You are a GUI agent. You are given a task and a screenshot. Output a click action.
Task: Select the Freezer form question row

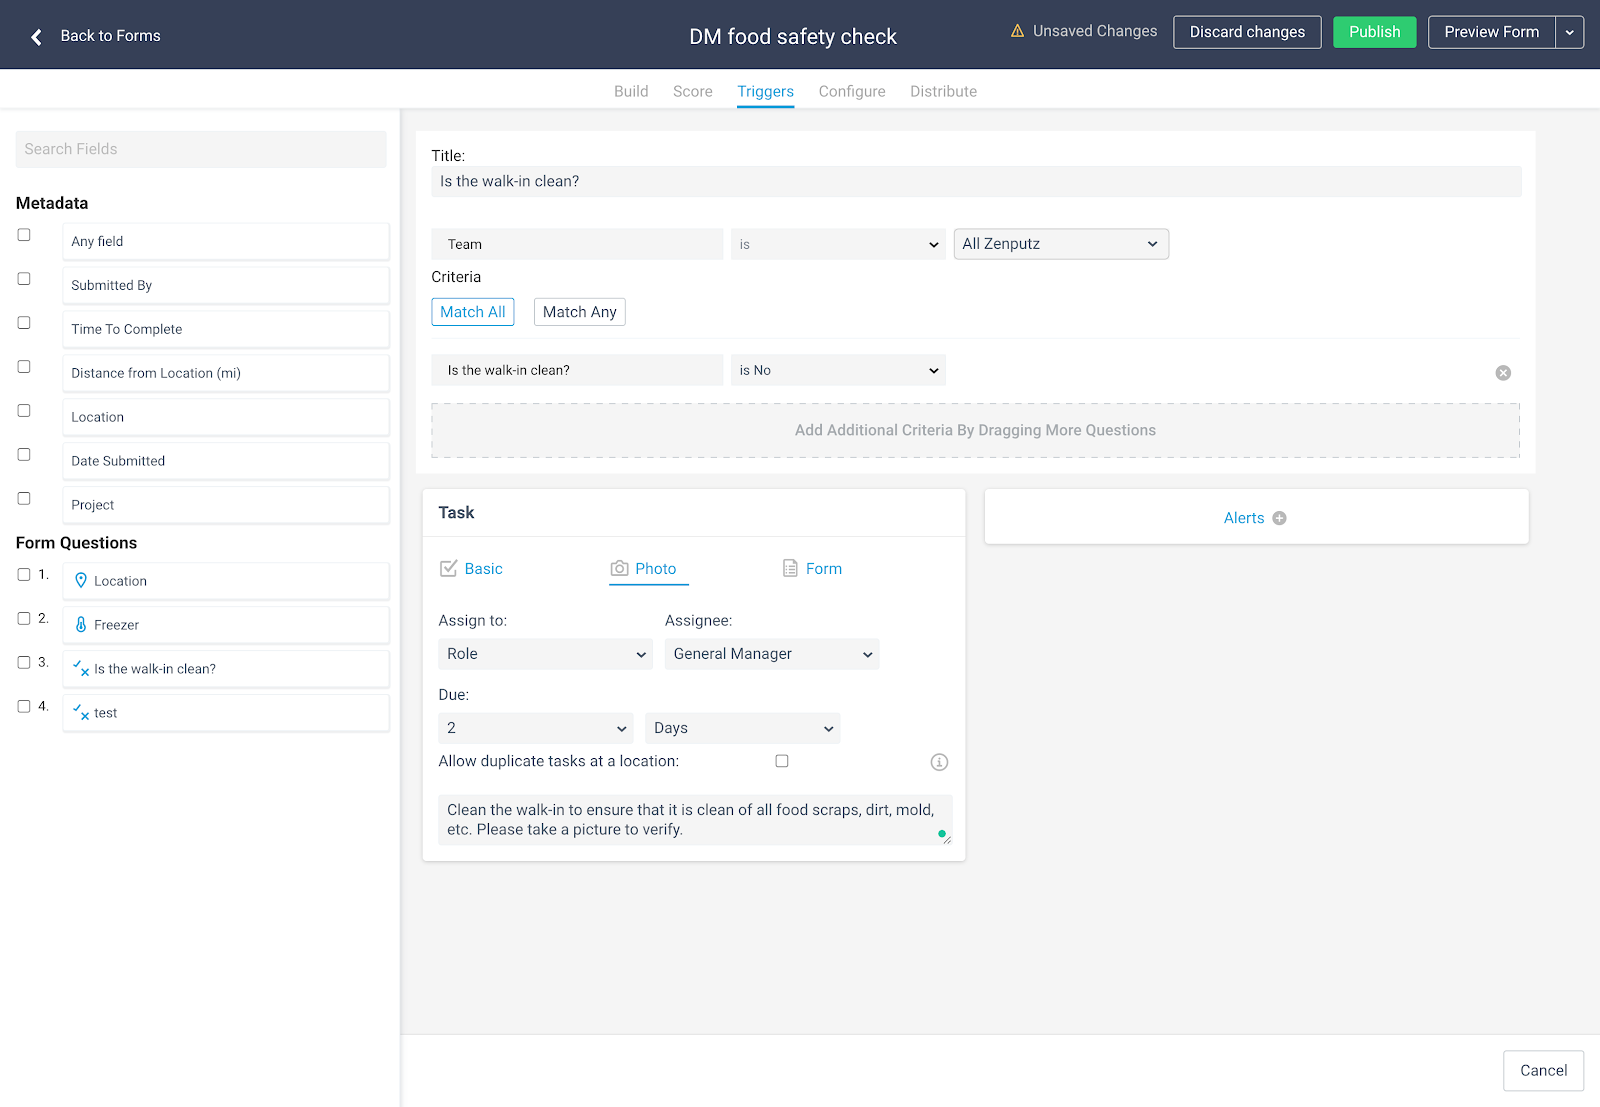pyautogui.click(x=226, y=625)
